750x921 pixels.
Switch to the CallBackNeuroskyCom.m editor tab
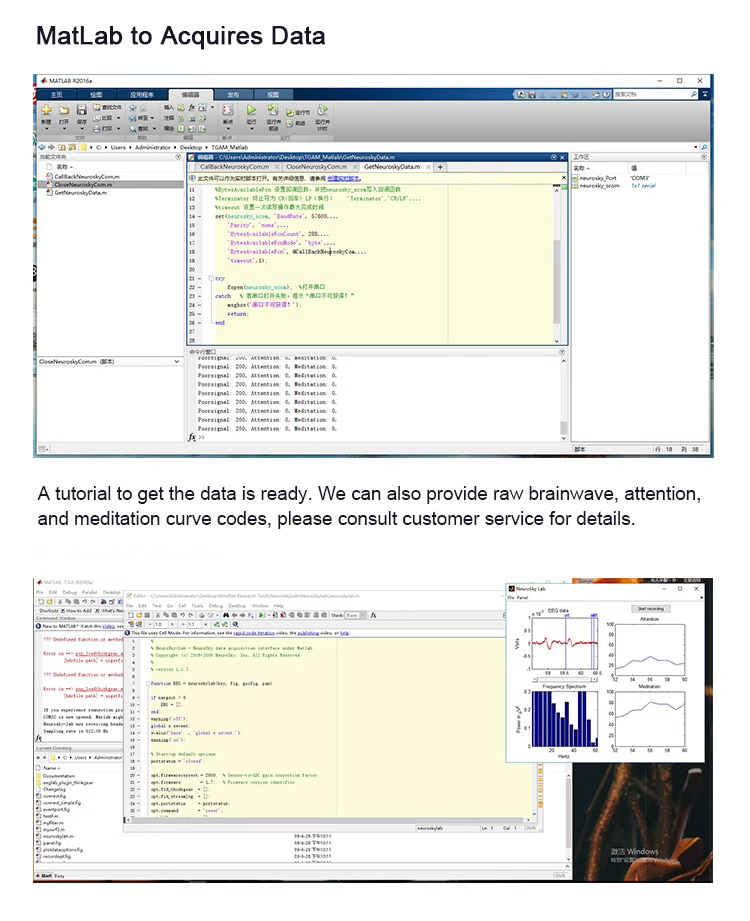click(238, 166)
